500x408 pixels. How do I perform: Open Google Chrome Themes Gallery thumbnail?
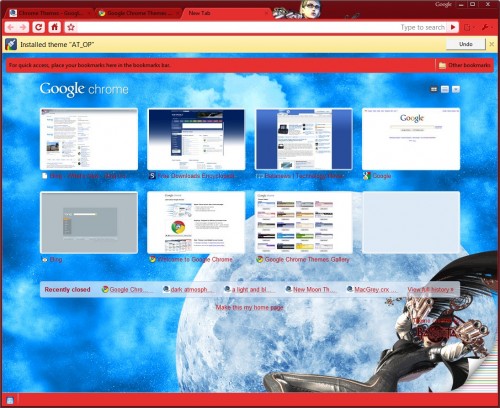pos(304,222)
